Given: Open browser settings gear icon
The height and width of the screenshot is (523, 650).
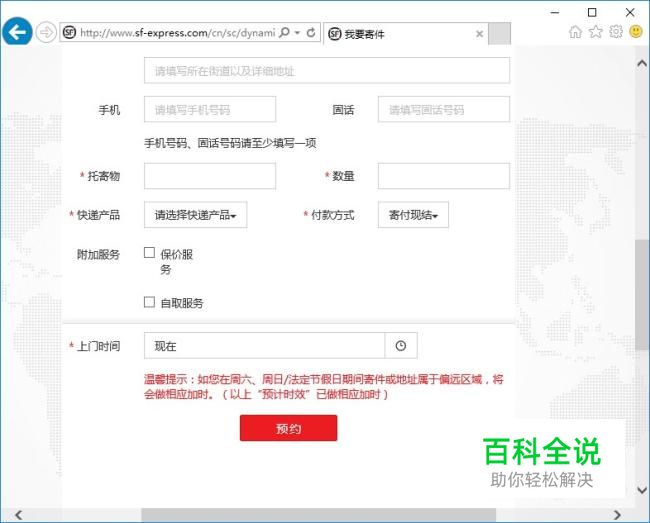Looking at the screenshot, I should click(x=616, y=31).
